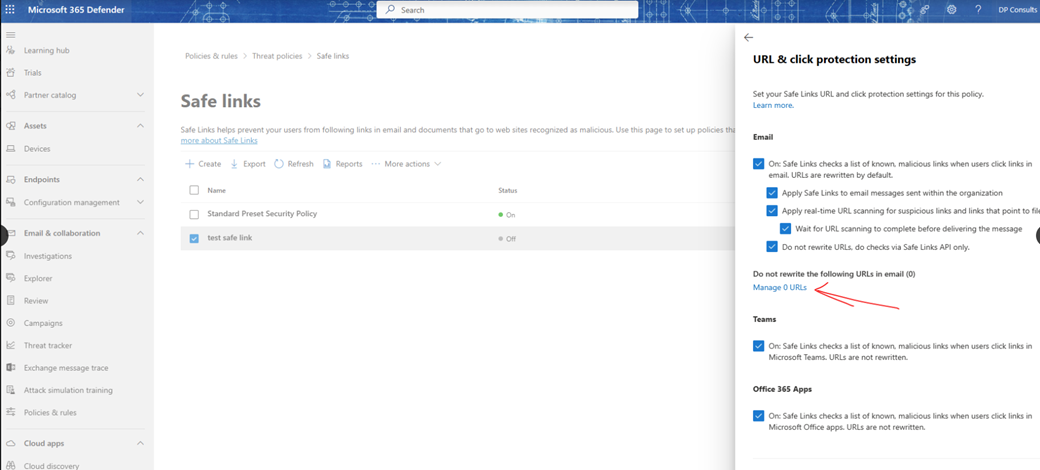The height and width of the screenshot is (470, 1040).
Task: Toggle Apply Safe Links within organization checkbox
Action: pos(771,193)
